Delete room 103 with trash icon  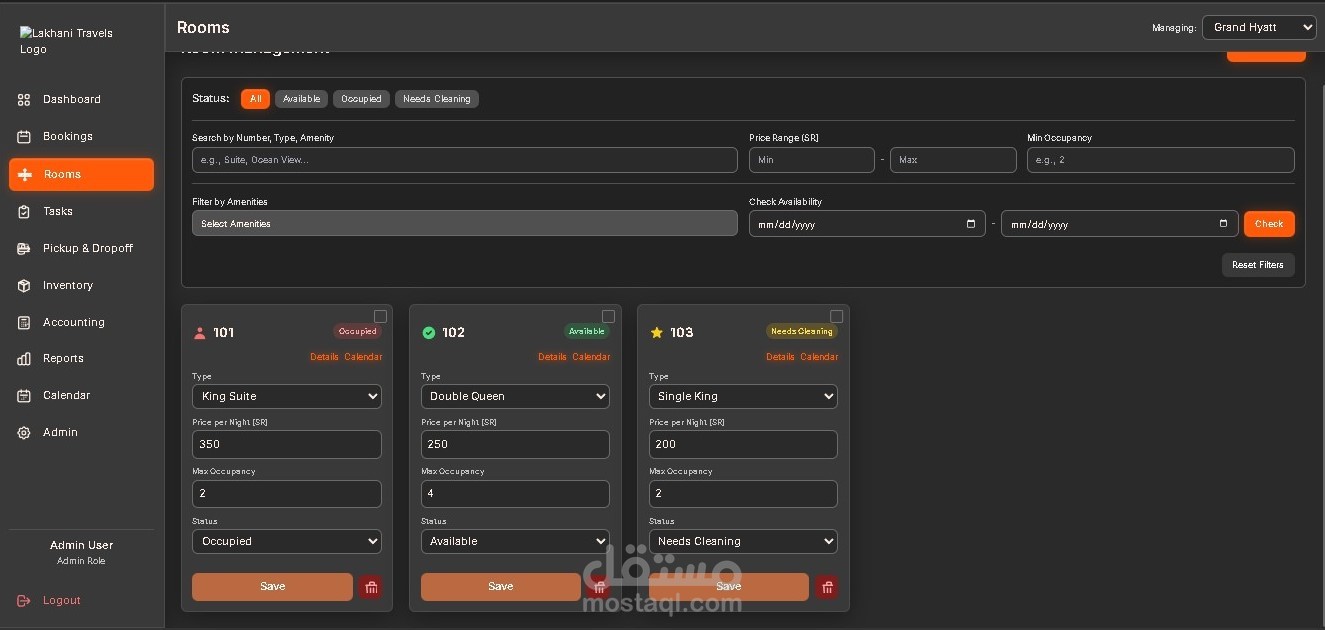coord(827,587)
